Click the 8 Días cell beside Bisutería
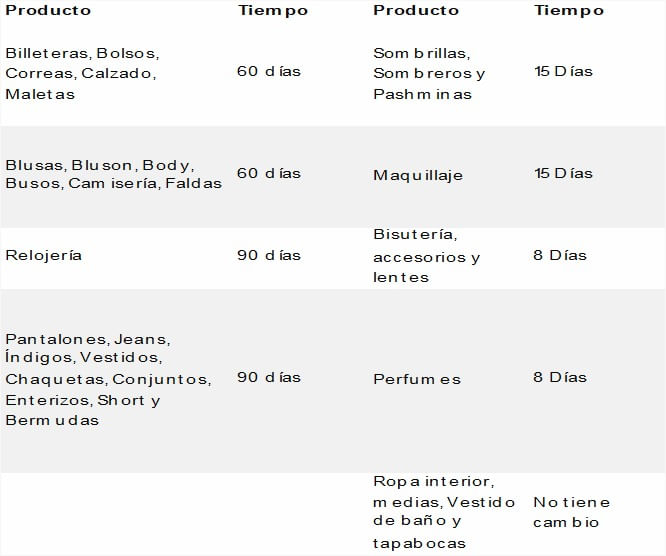Image resolution: width=666 pixels, height=556 pixels. [x=560, y=255]
